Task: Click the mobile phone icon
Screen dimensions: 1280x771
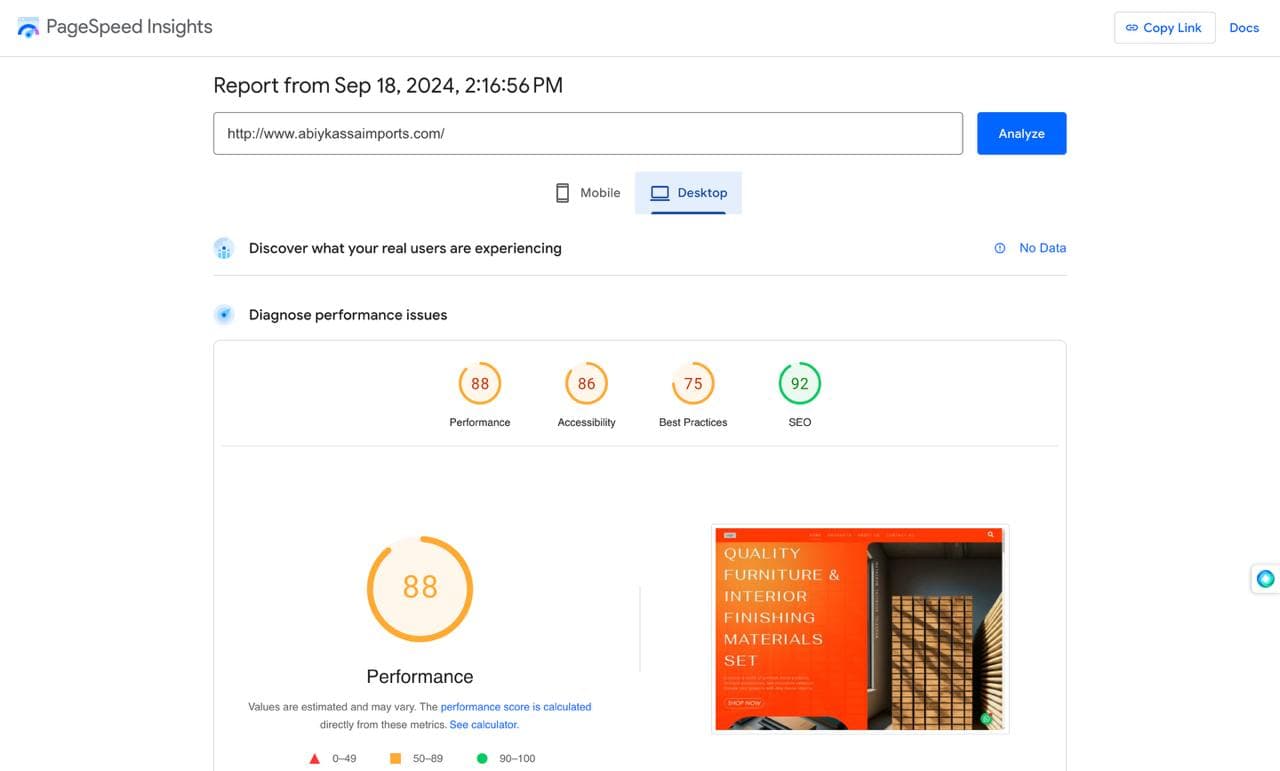Action: 562,193
